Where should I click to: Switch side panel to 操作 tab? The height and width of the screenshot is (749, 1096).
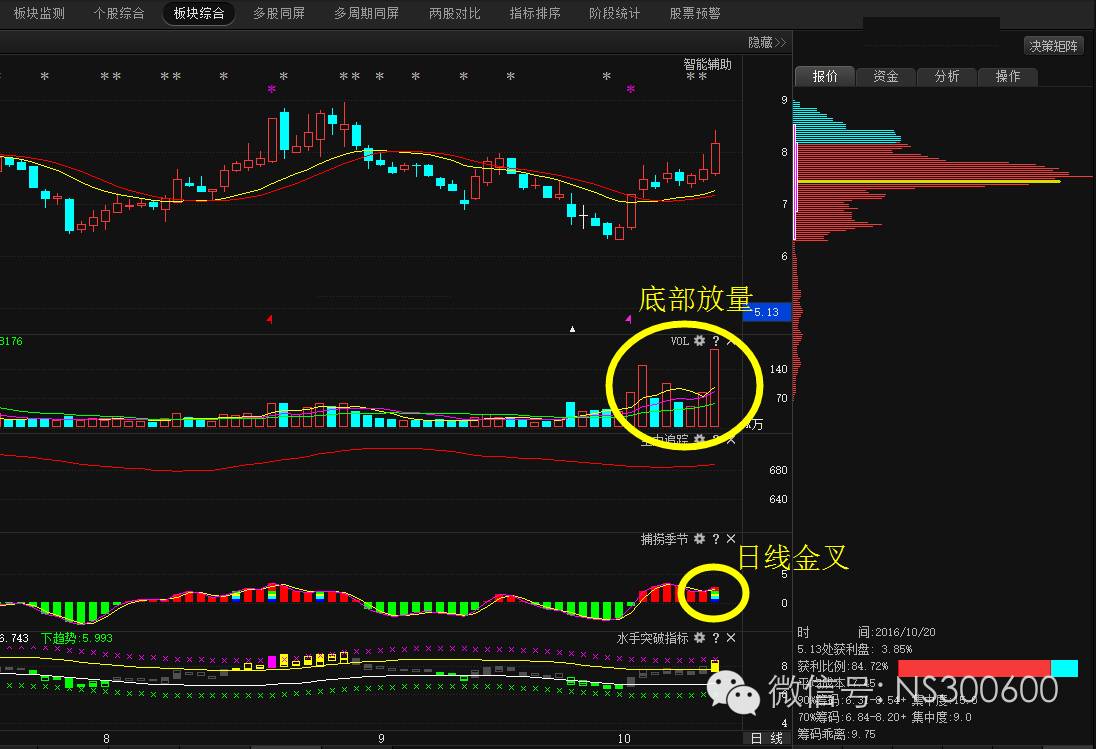point(1007,76)
